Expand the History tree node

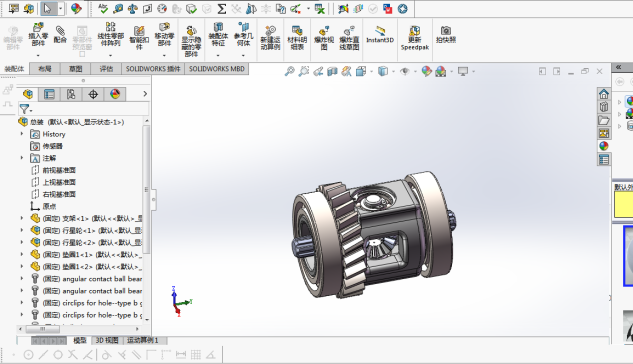[x=22, y=134]
